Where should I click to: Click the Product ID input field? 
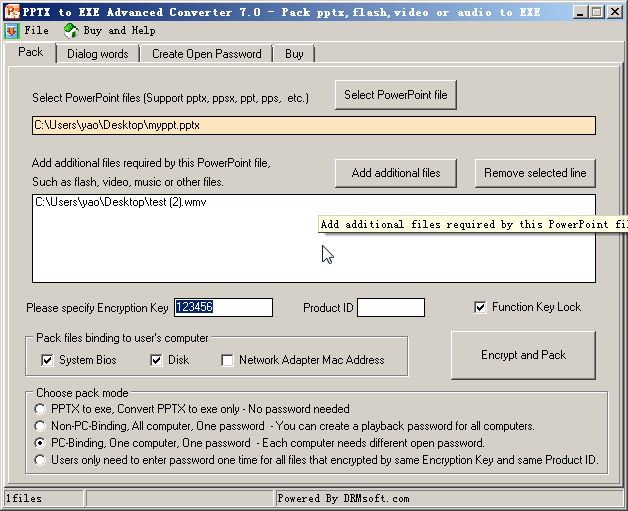pyautogui.click(x=391, y=308)
